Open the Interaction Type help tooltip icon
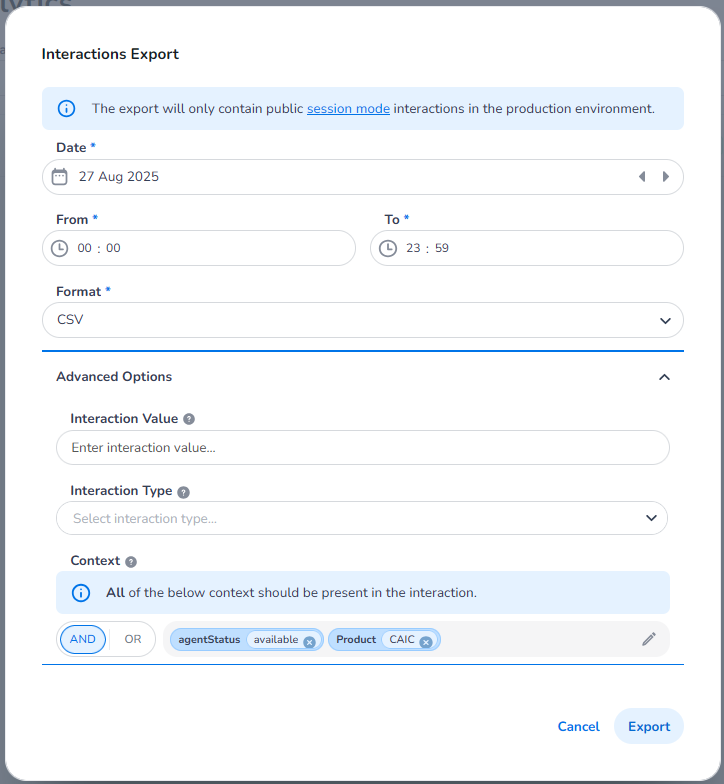This screenshot has width=724, height=784. [183, 491]
